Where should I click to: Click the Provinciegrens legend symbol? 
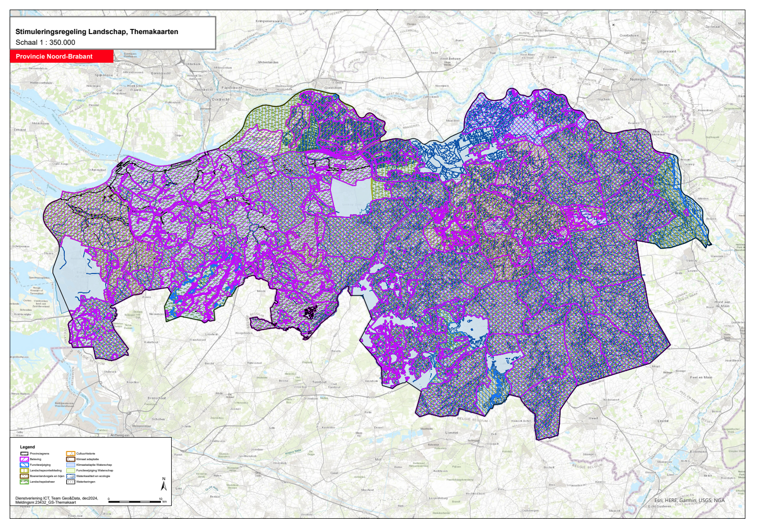pyautogui.click(x=24, y=453)
